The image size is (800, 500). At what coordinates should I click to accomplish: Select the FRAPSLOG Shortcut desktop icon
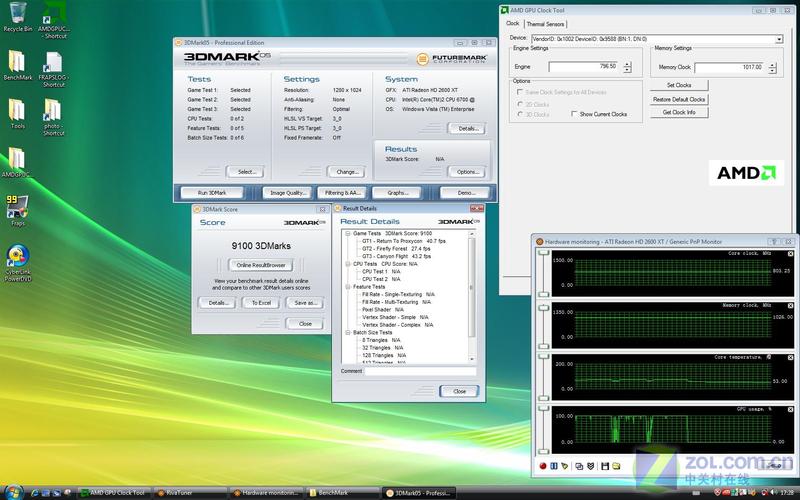[x=54, y=69]
